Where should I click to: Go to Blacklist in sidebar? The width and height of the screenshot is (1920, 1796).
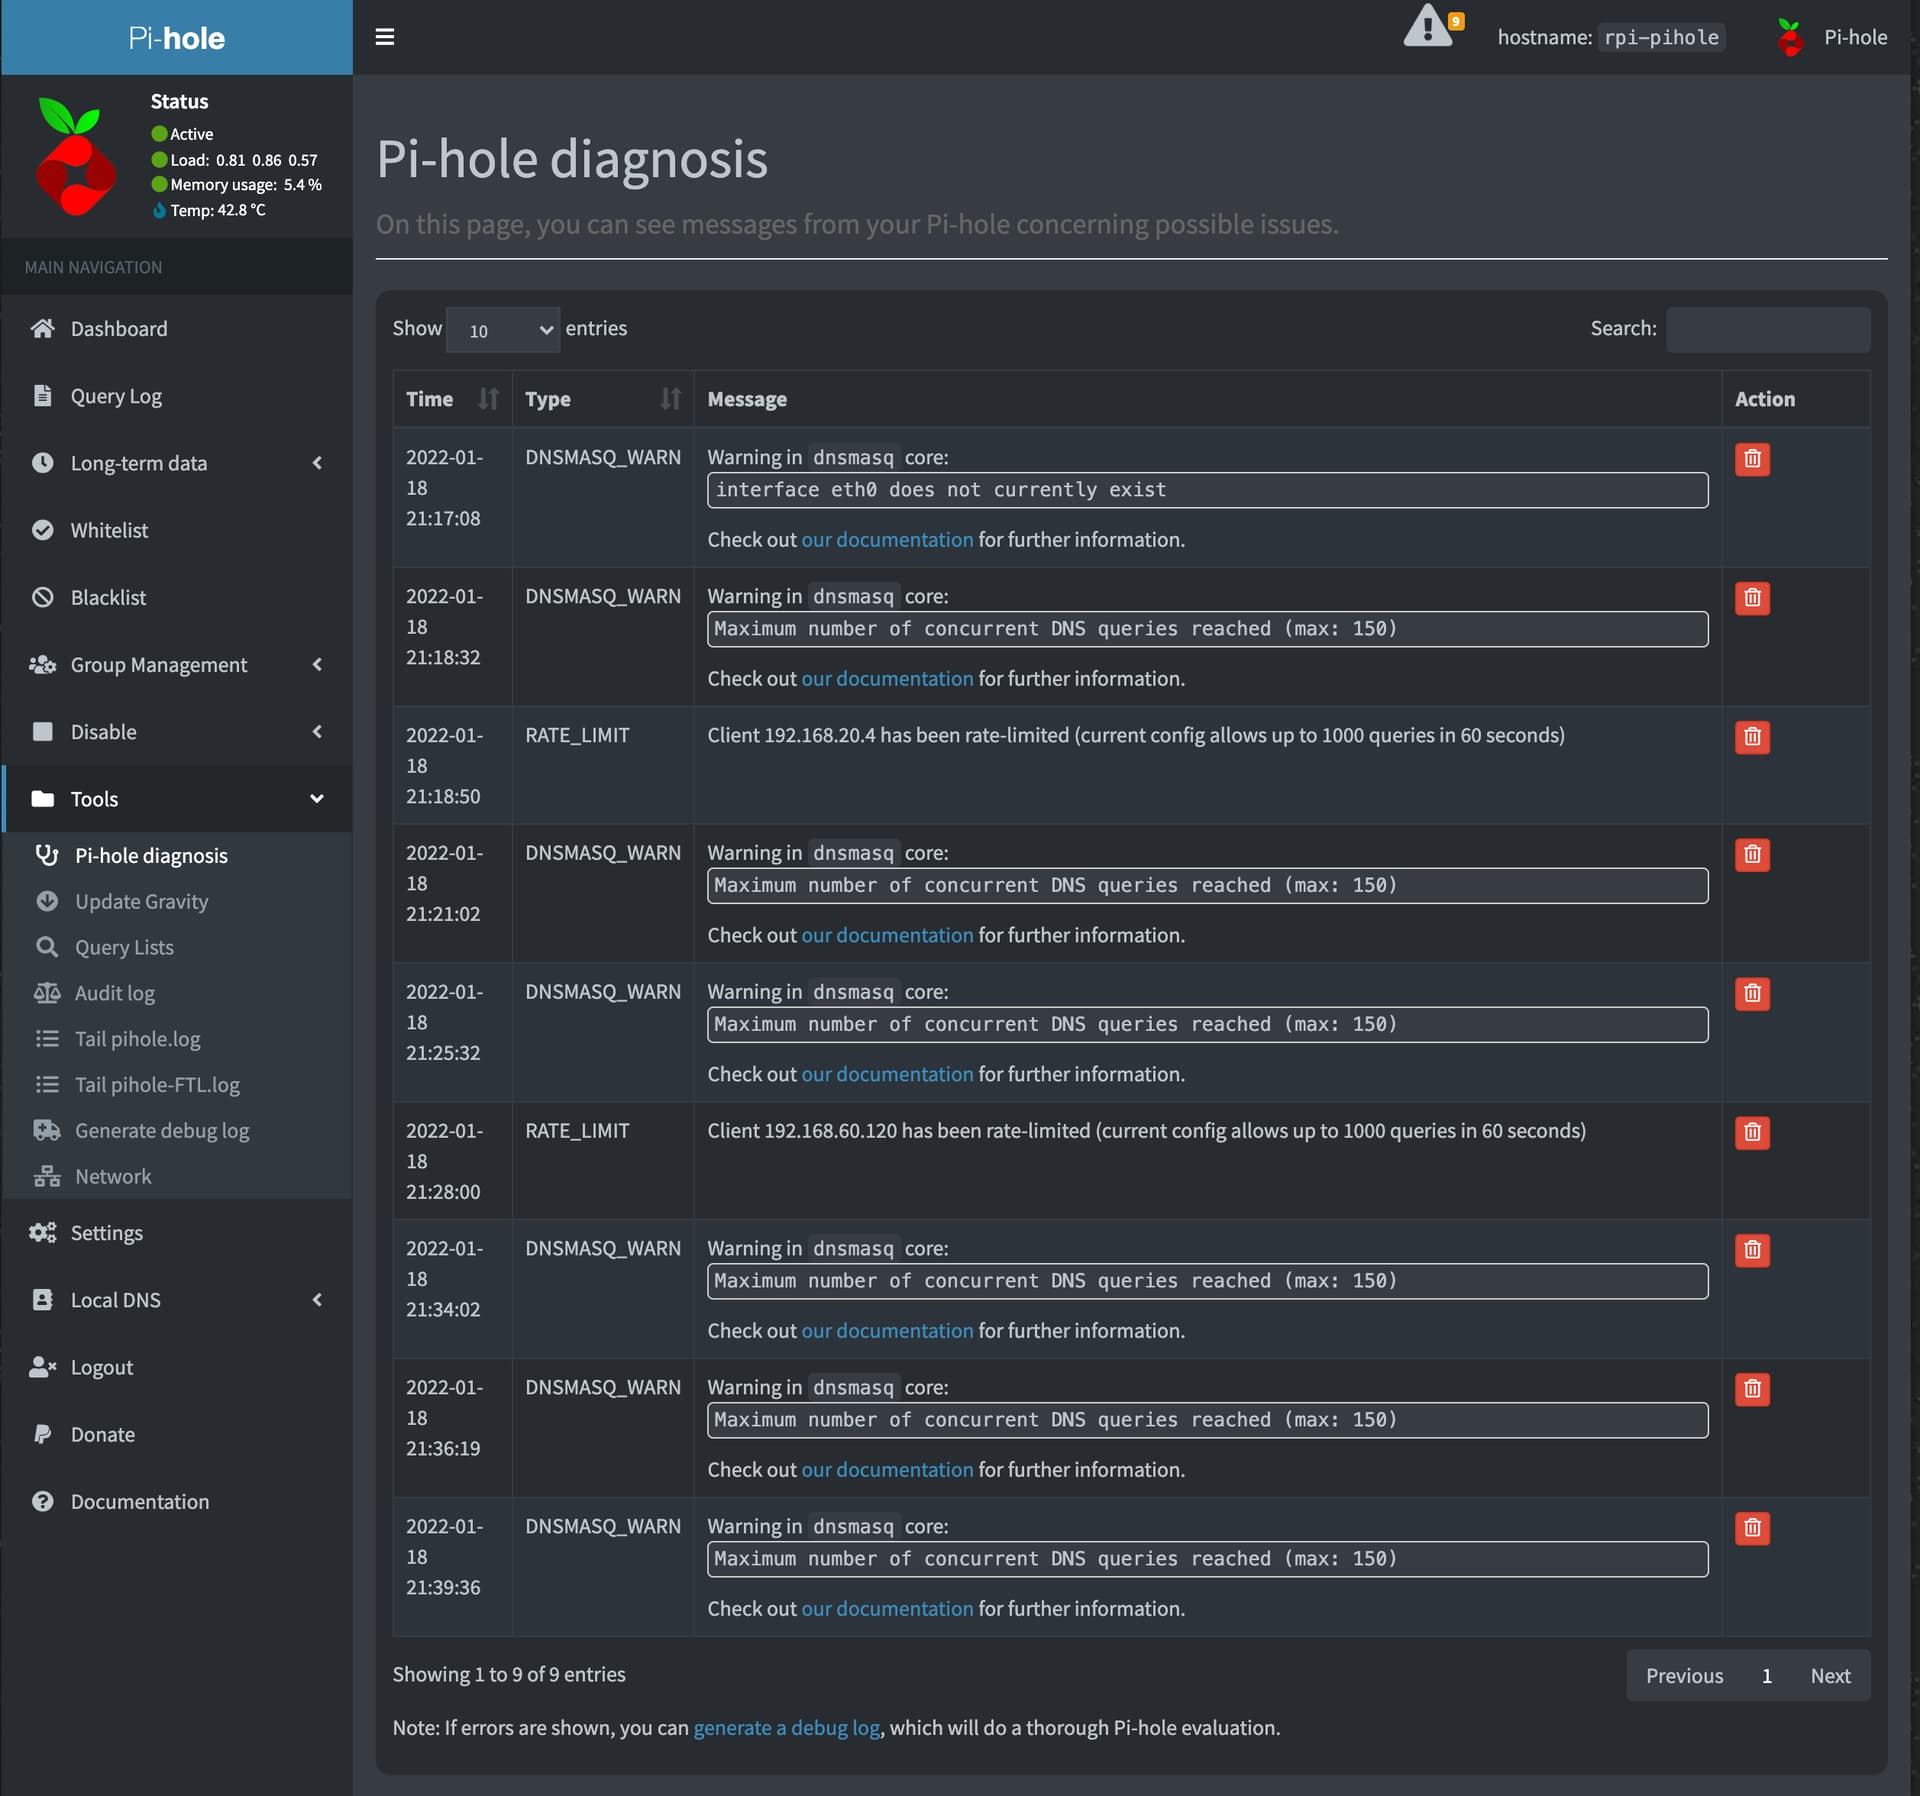[177, 597]
